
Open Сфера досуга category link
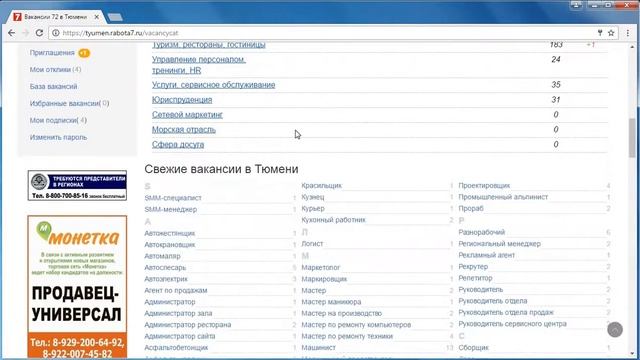point(178,144)
